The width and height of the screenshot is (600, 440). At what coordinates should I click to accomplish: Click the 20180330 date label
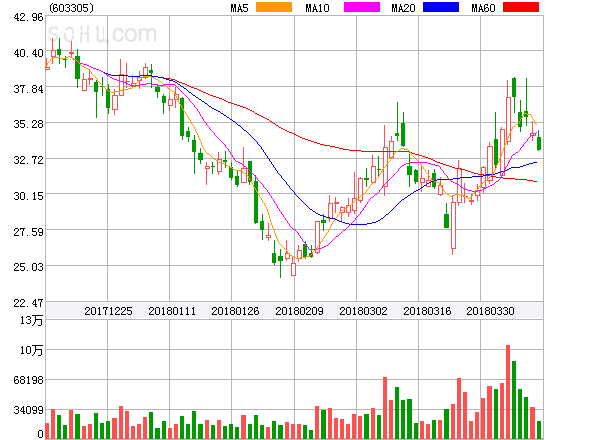point(490,311)
